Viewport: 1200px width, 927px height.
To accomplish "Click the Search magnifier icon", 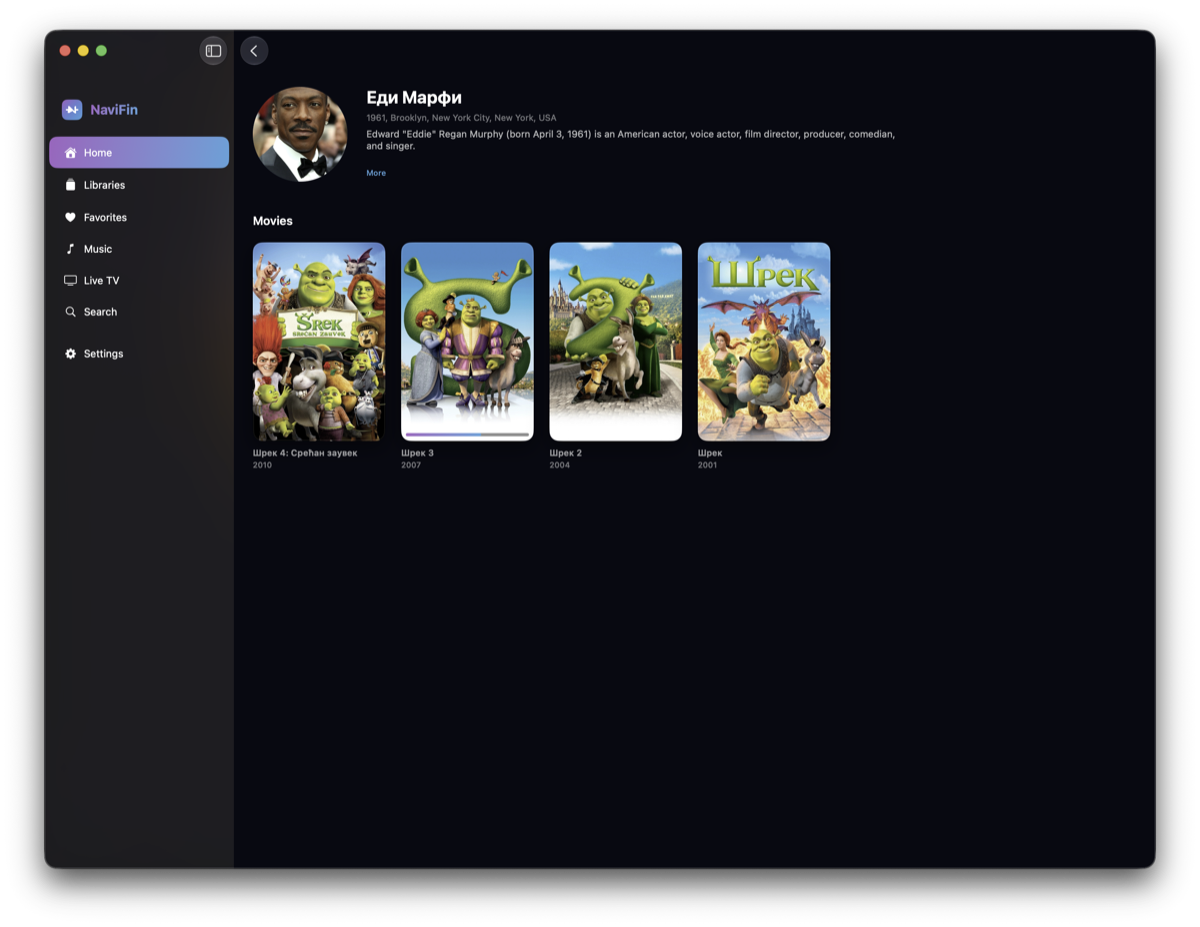I will point(71,312).
